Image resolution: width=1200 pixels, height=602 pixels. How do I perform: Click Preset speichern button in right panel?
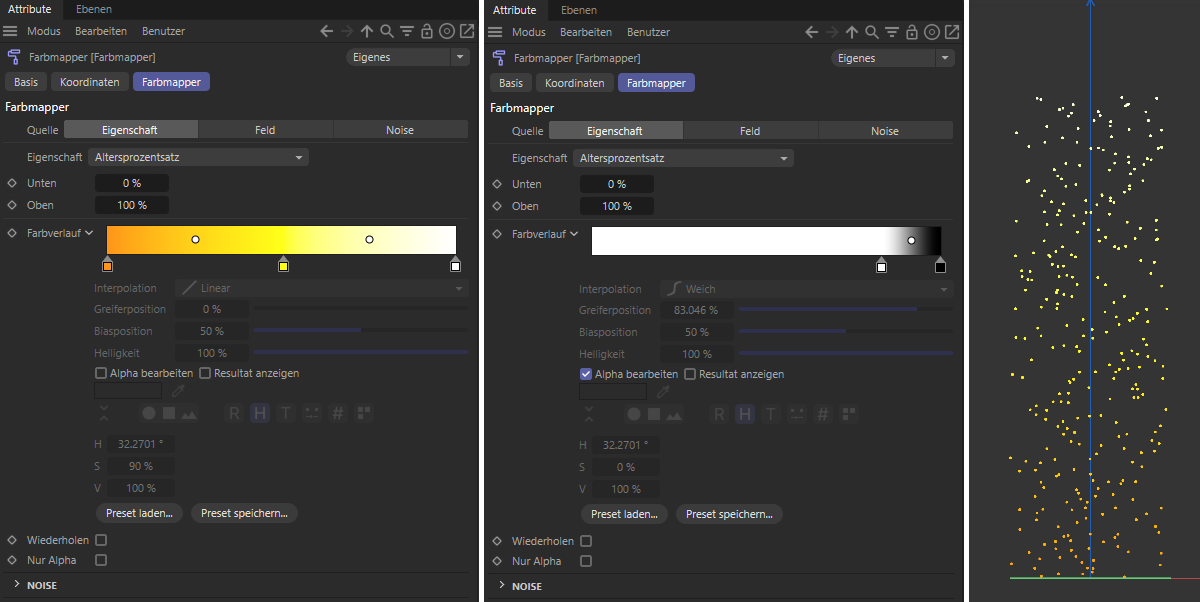coord(729,514)
